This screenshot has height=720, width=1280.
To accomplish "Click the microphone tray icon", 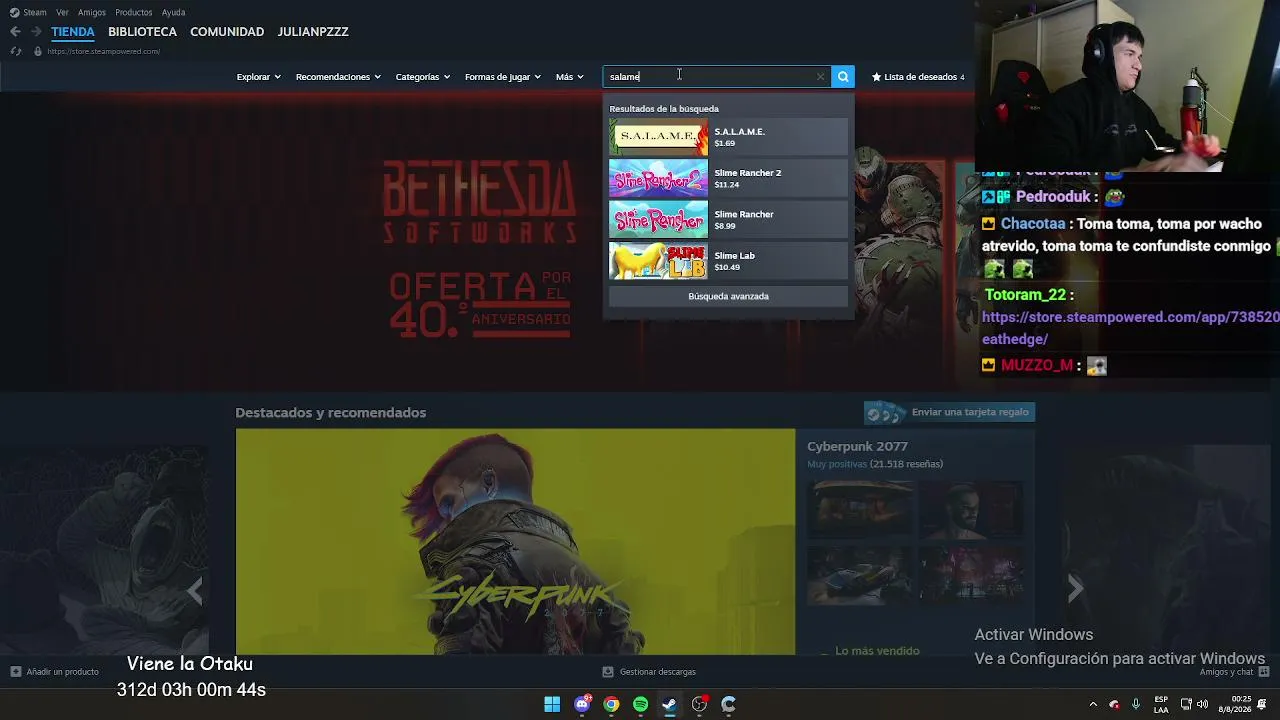I will coord(1135,704).
